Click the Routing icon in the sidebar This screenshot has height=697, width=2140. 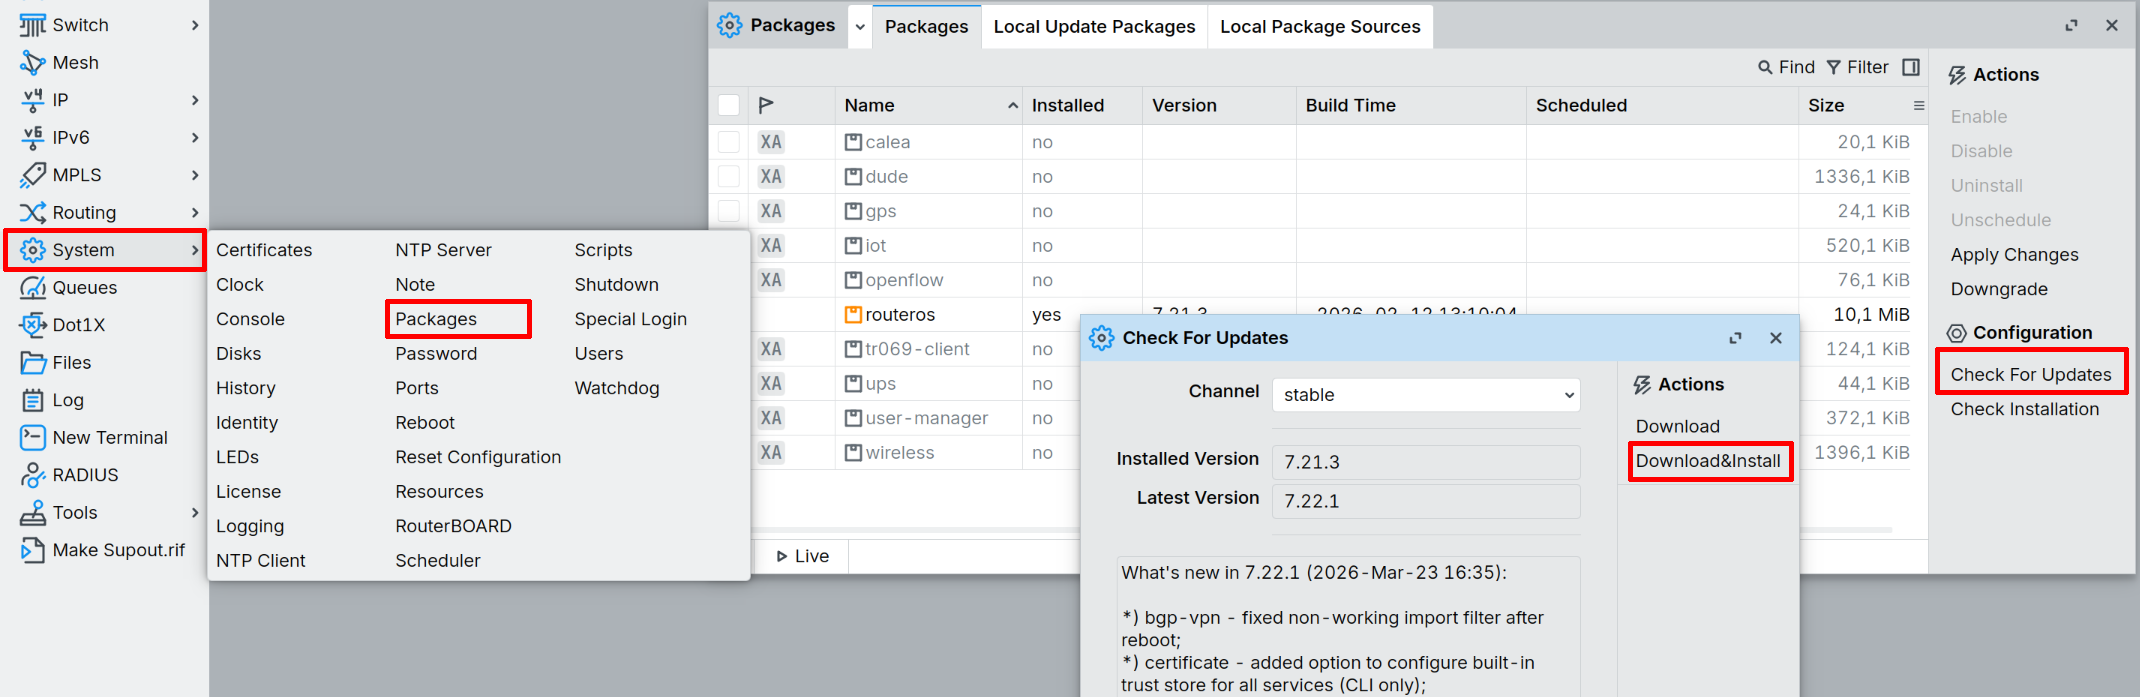tap(32, 213)
